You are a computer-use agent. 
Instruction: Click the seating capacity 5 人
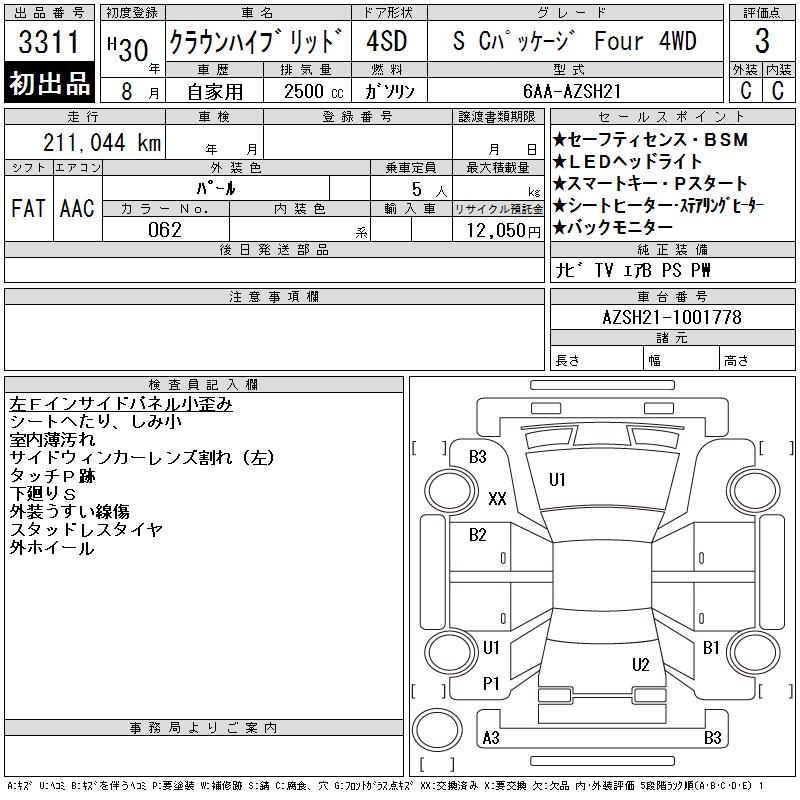tap(430, 190)
